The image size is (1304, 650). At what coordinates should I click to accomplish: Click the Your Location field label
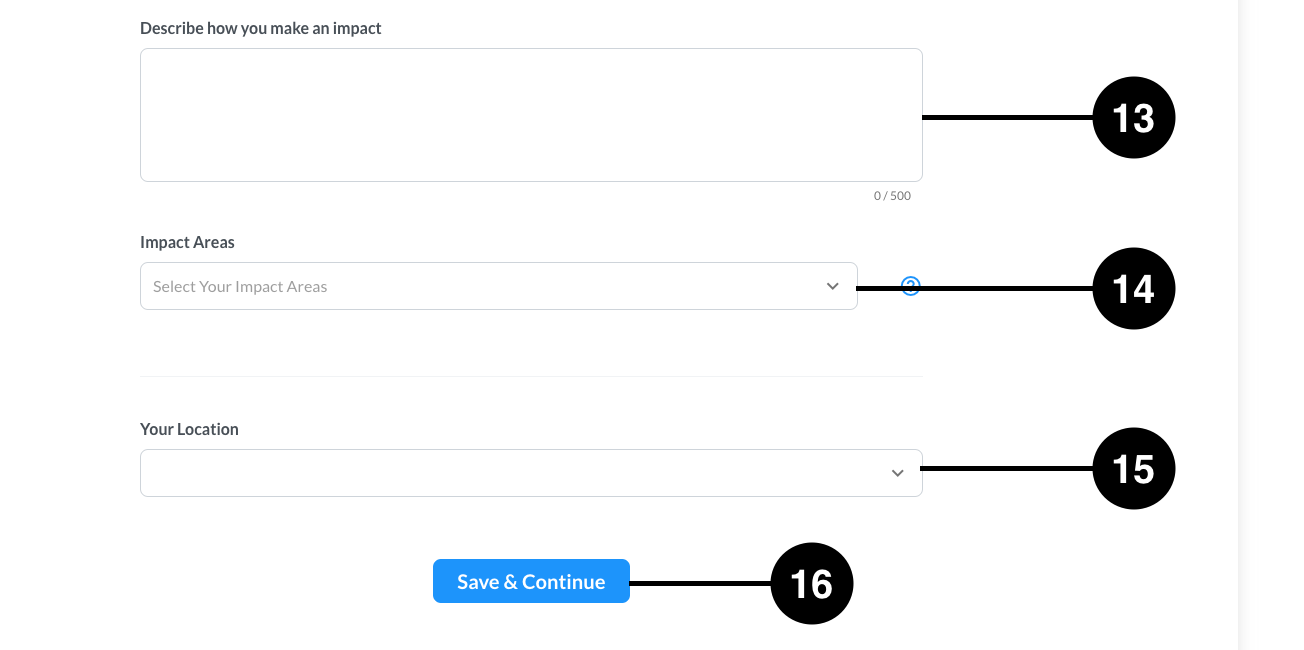click(189, 429)
